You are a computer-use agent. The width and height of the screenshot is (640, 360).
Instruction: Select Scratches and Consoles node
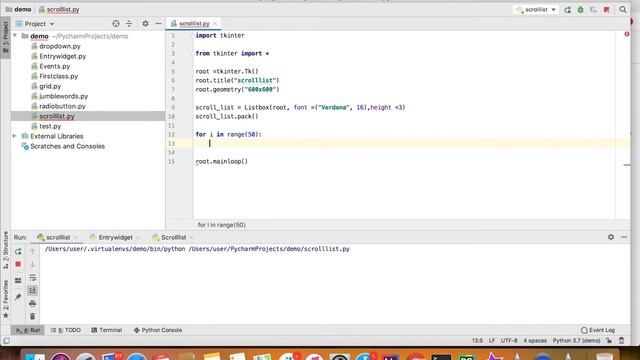(67, 146)
